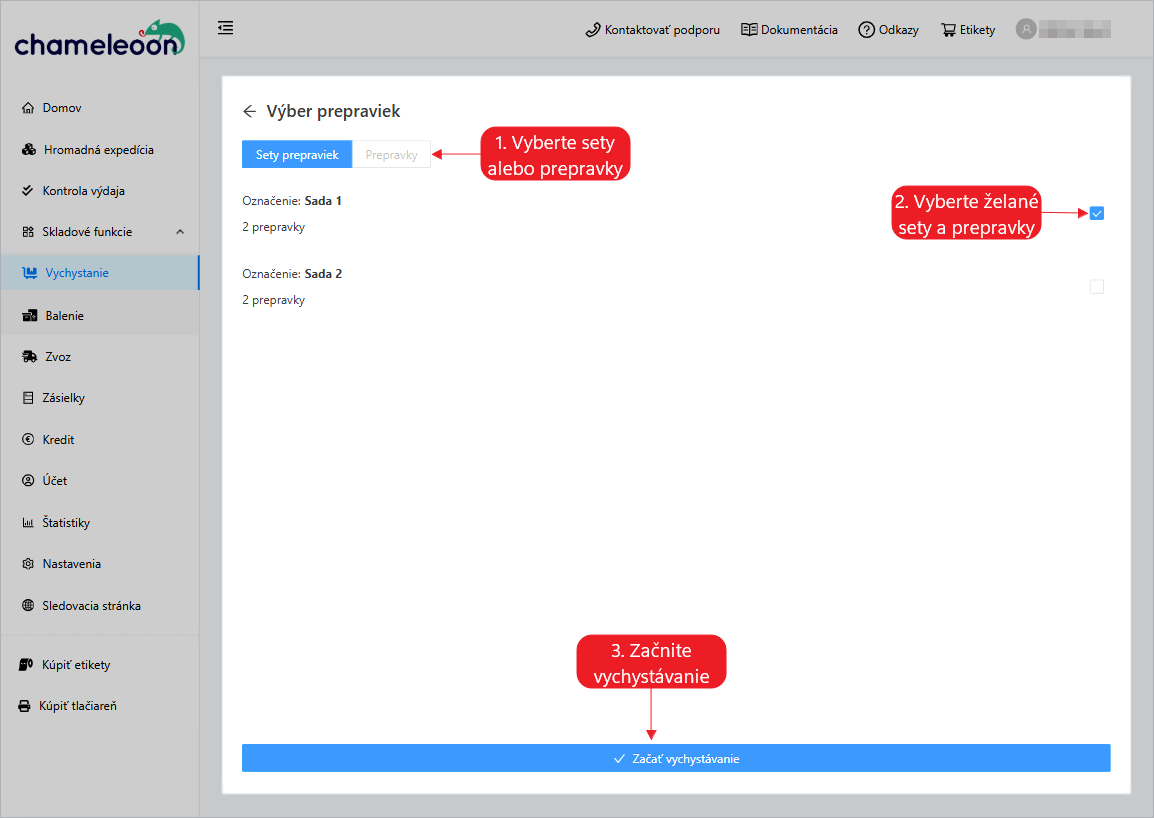Open Balenie in the sidebar
The height and width of the screenshot is (818, 1154).
64,316
